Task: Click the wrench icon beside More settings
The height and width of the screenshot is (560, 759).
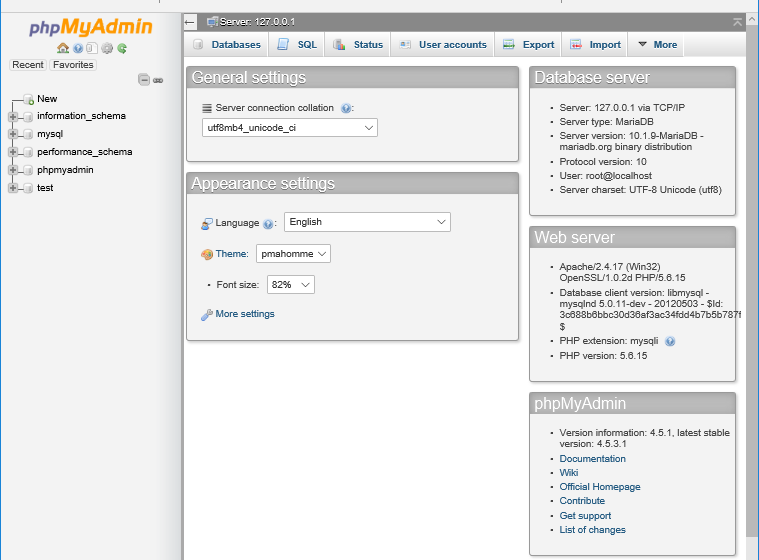Action: click(x=207, y=315)
